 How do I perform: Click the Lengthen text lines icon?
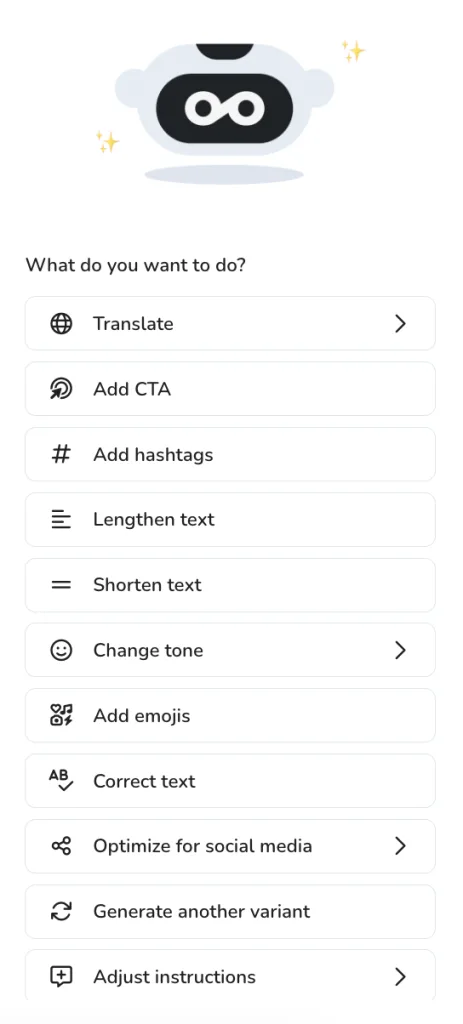[61, 520]
